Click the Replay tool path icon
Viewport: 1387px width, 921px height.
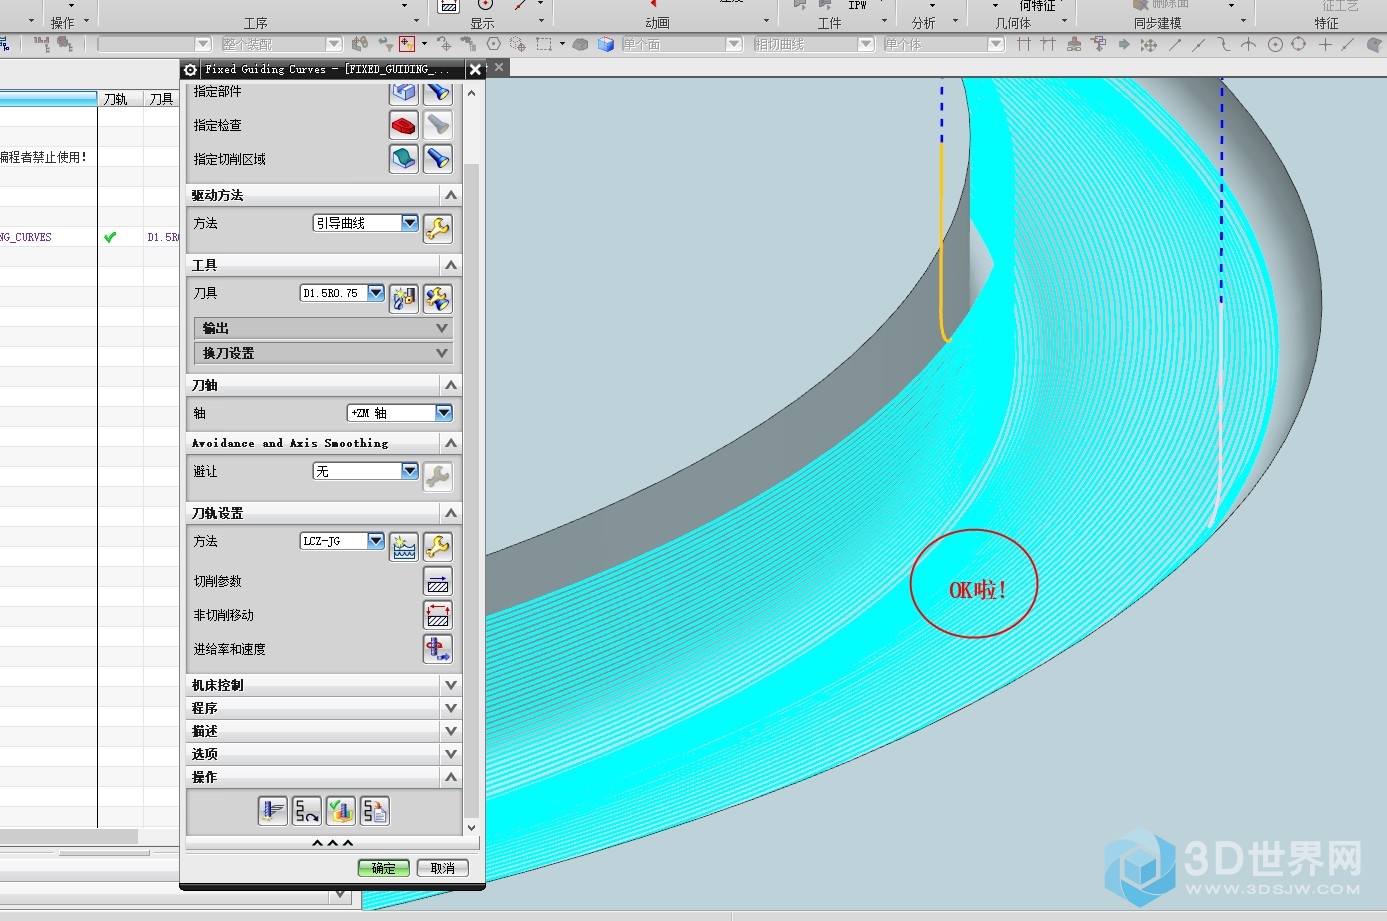pos(306,811)
